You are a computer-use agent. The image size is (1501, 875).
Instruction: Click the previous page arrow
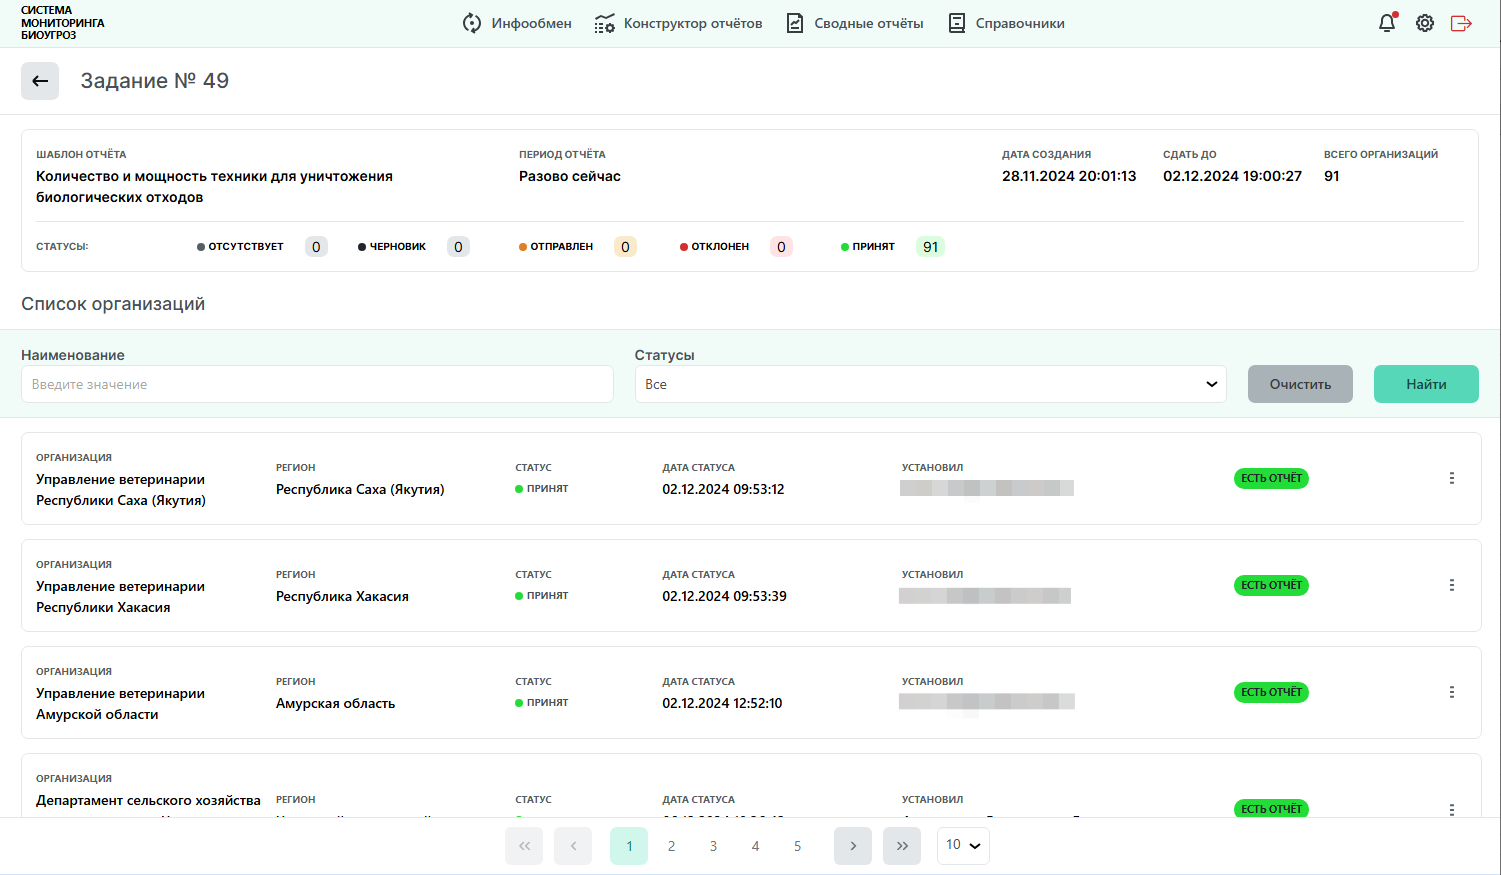pos(573,846)
